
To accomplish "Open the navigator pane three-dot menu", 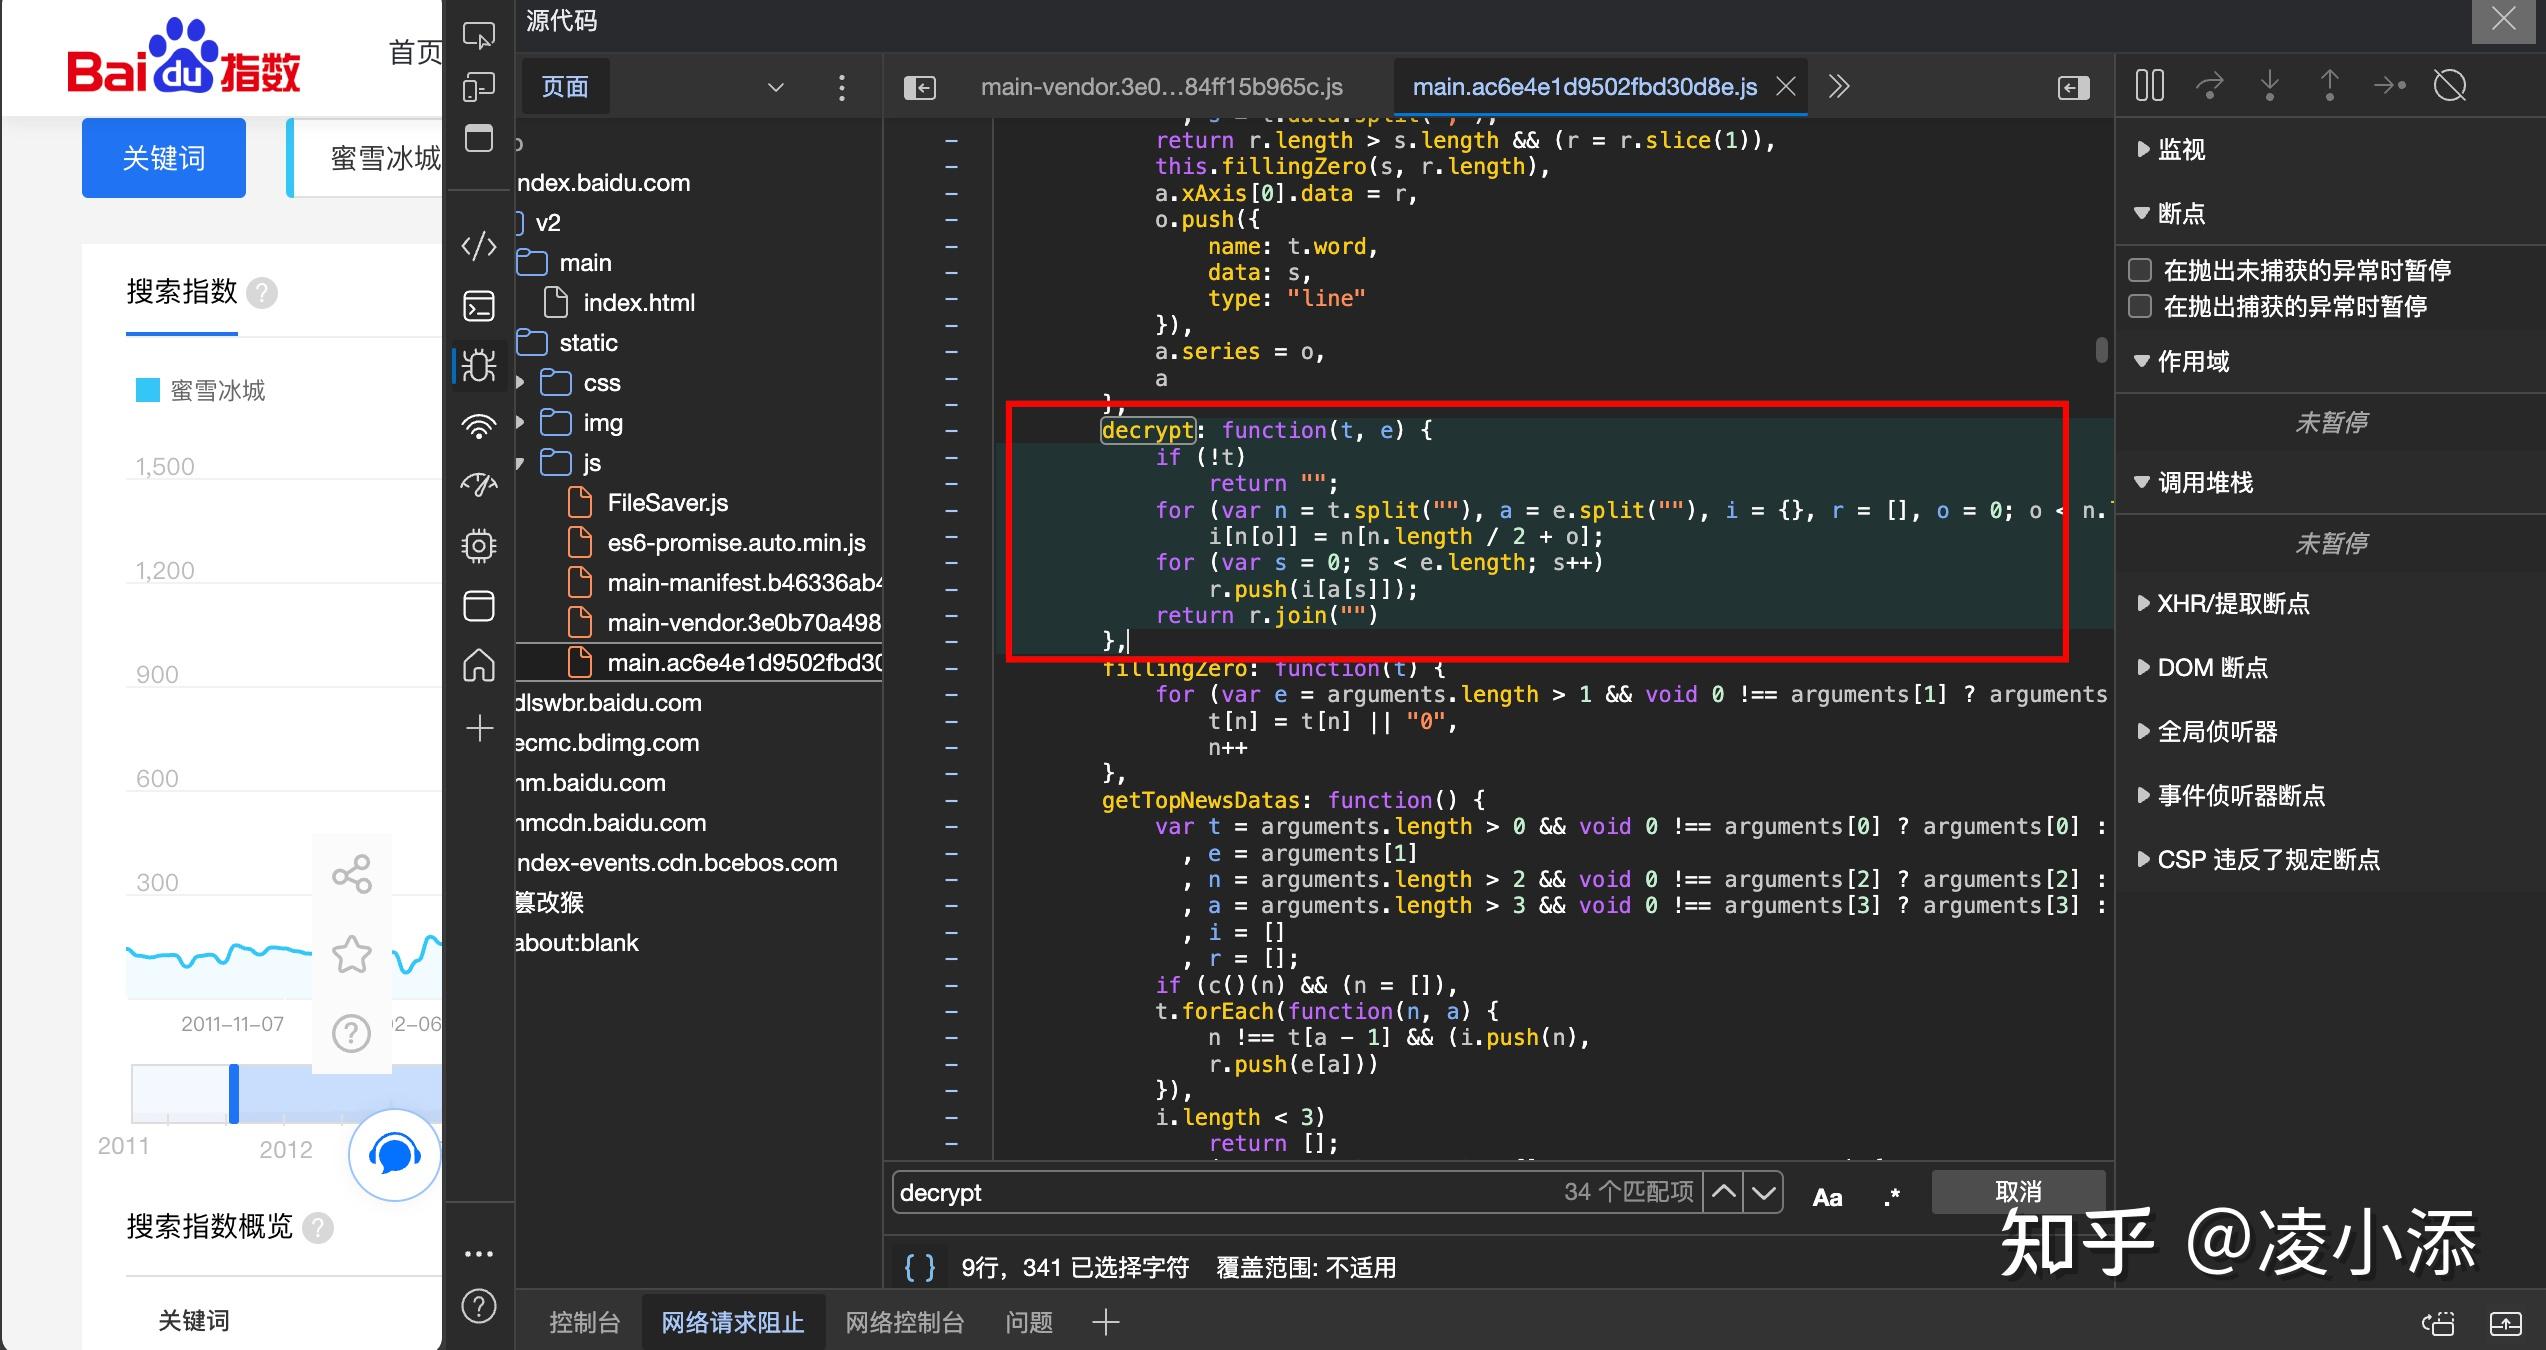I will pyautogui.click(x=842, y=88).
